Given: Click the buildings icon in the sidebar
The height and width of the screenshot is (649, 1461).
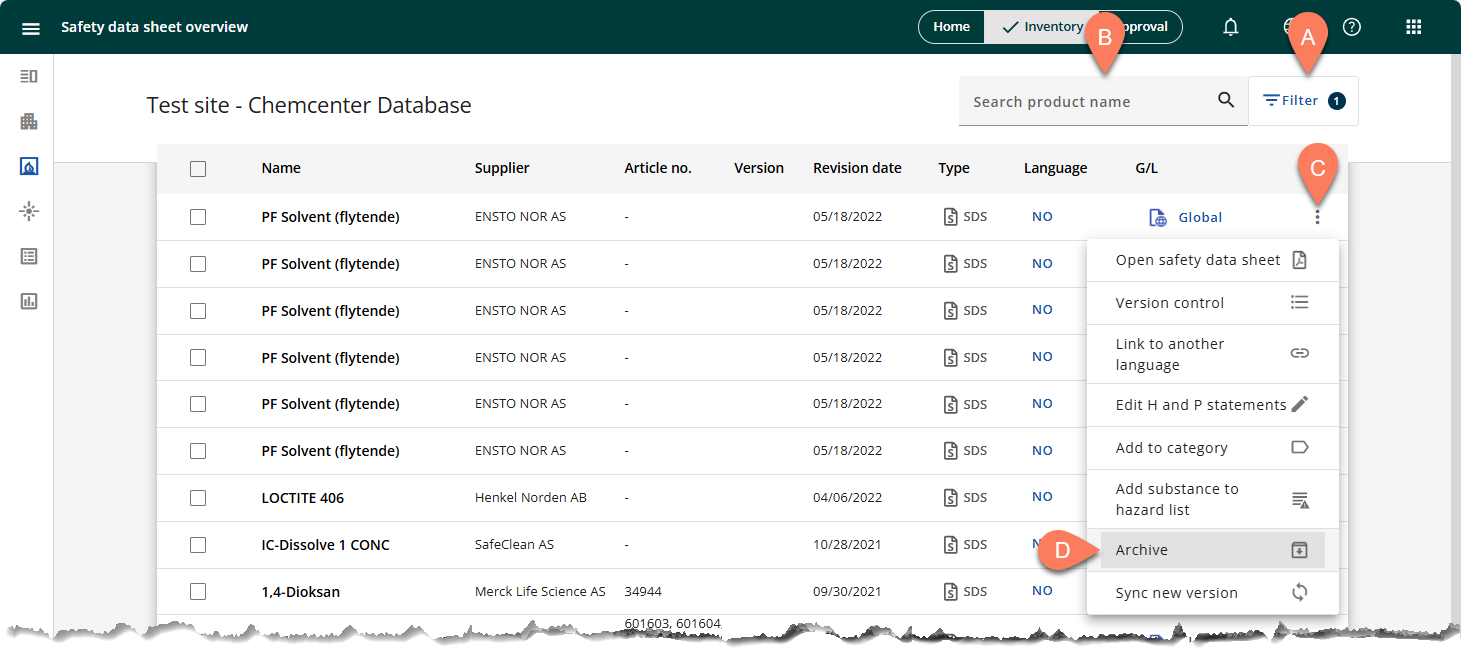Looking at the screenshot, I should 29,121.
